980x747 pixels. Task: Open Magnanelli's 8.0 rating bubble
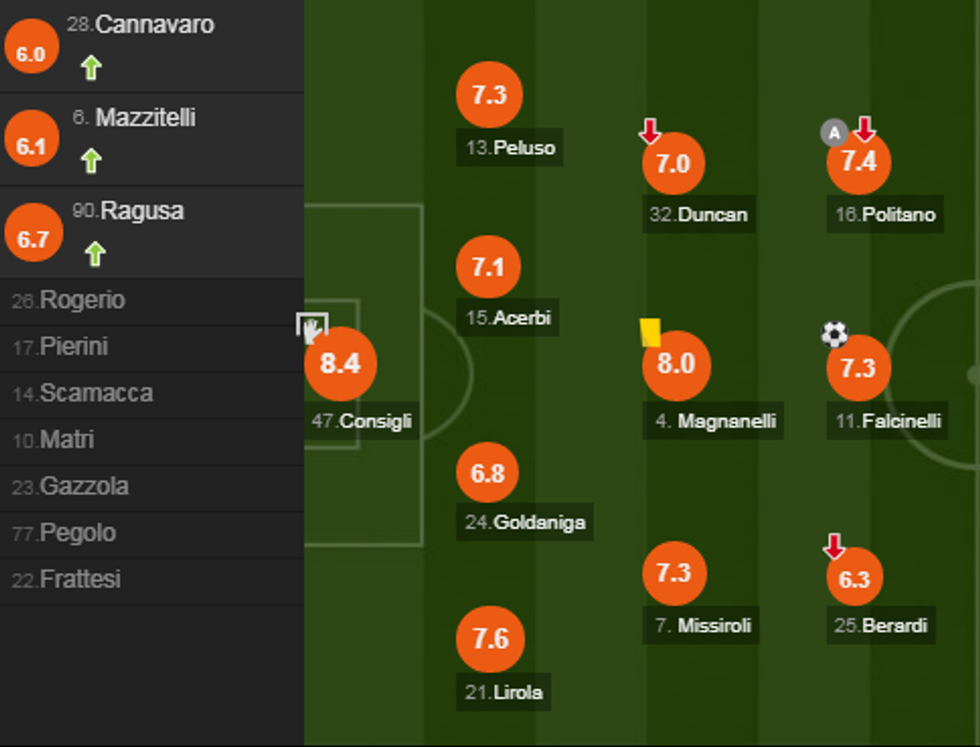click(x=676, y=364)
